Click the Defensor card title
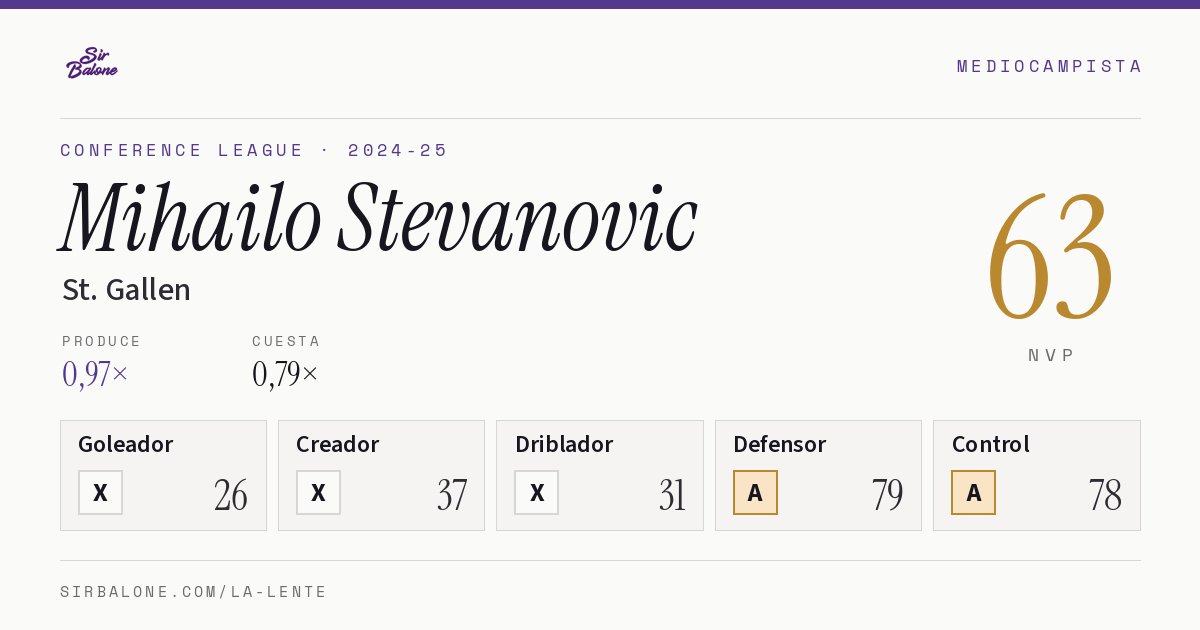Image resolution: width=1200 pixels, height=630 pixels. (x=780, y=444)
